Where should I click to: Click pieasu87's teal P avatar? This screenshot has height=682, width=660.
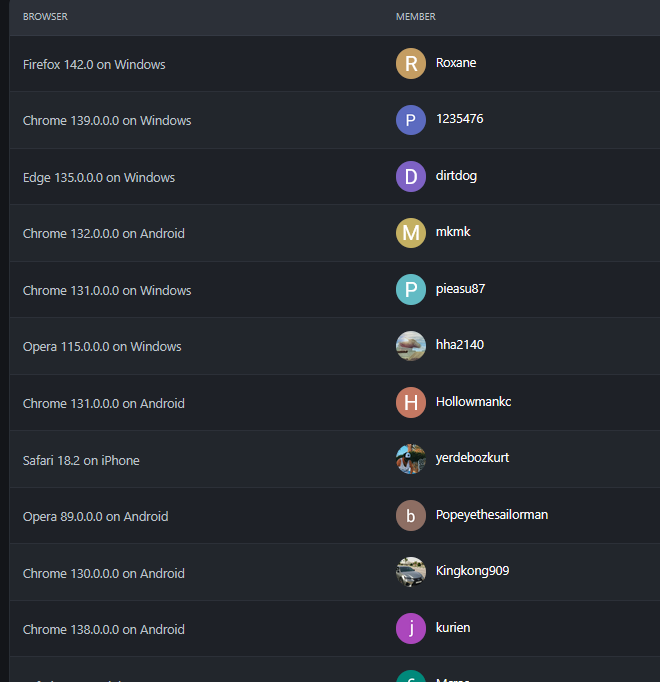[x=411, y=290]
